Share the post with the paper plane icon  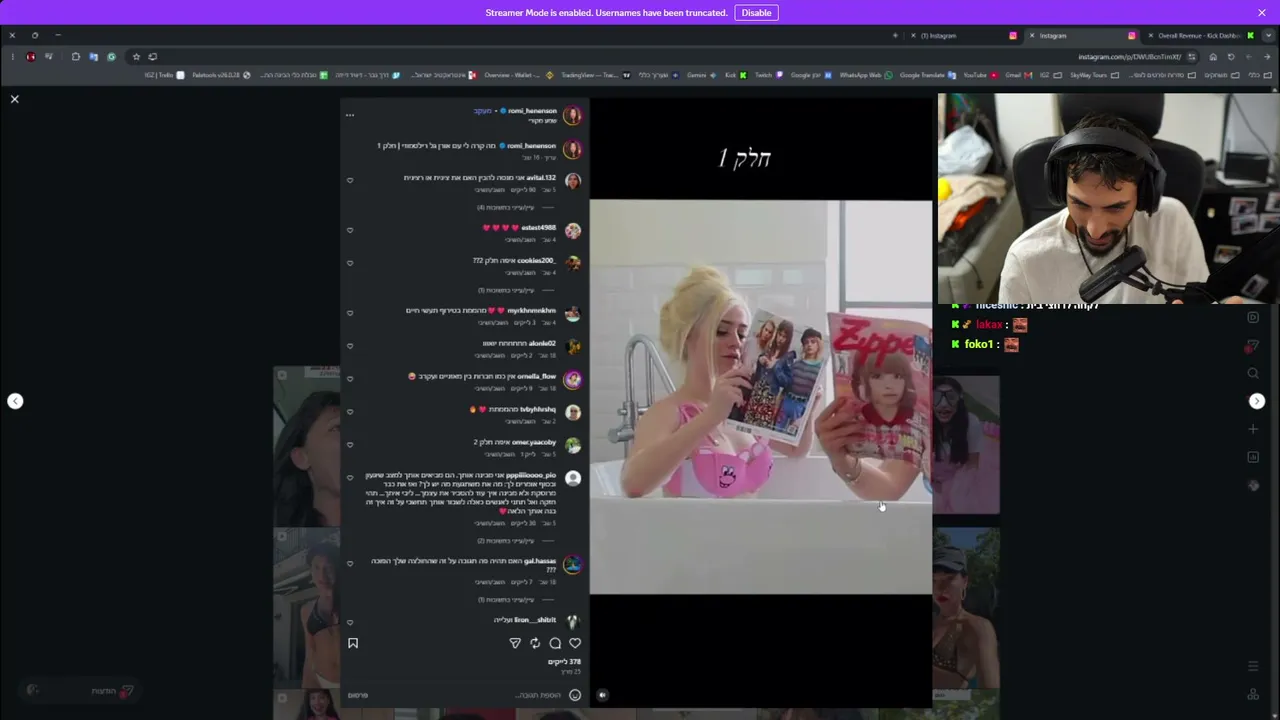point(515,643)
